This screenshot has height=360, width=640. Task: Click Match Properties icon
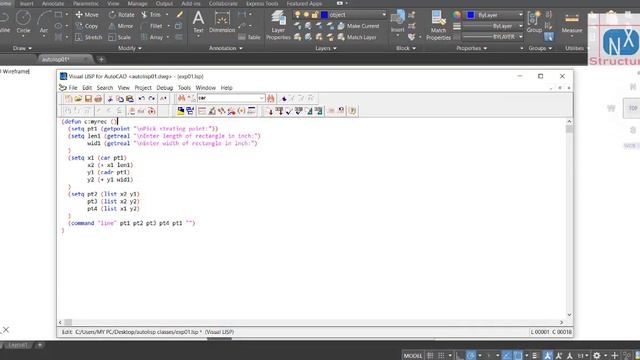(x=438, y=25)
